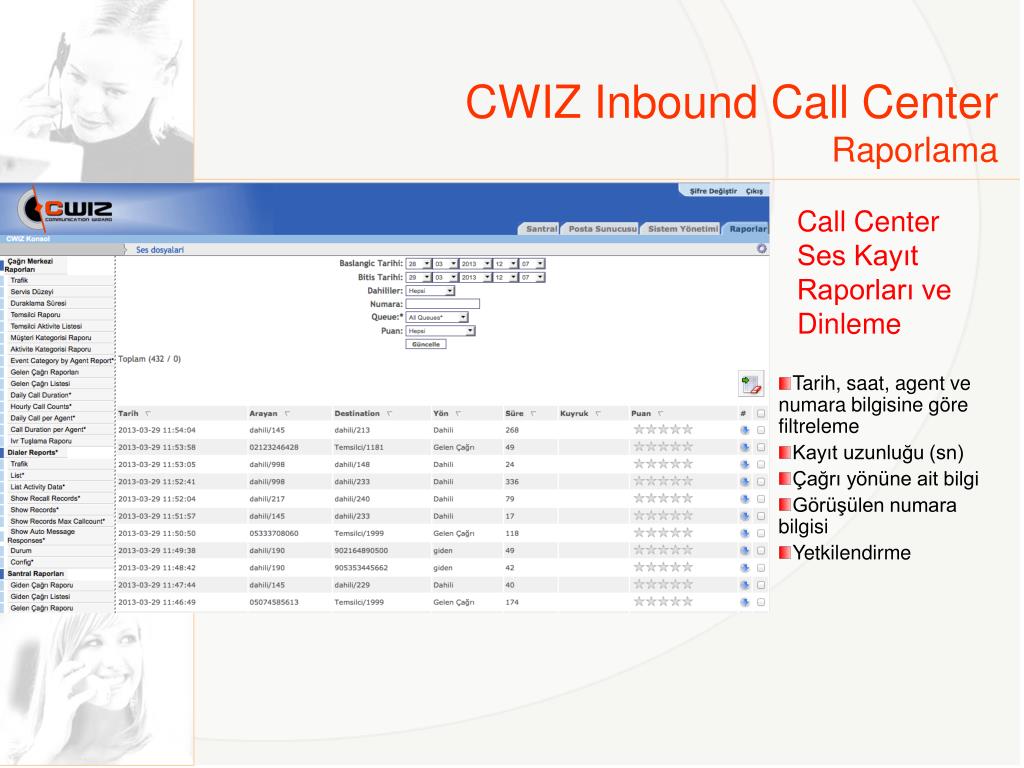Sort by Arayan column filter icon

tap(287, 413)
